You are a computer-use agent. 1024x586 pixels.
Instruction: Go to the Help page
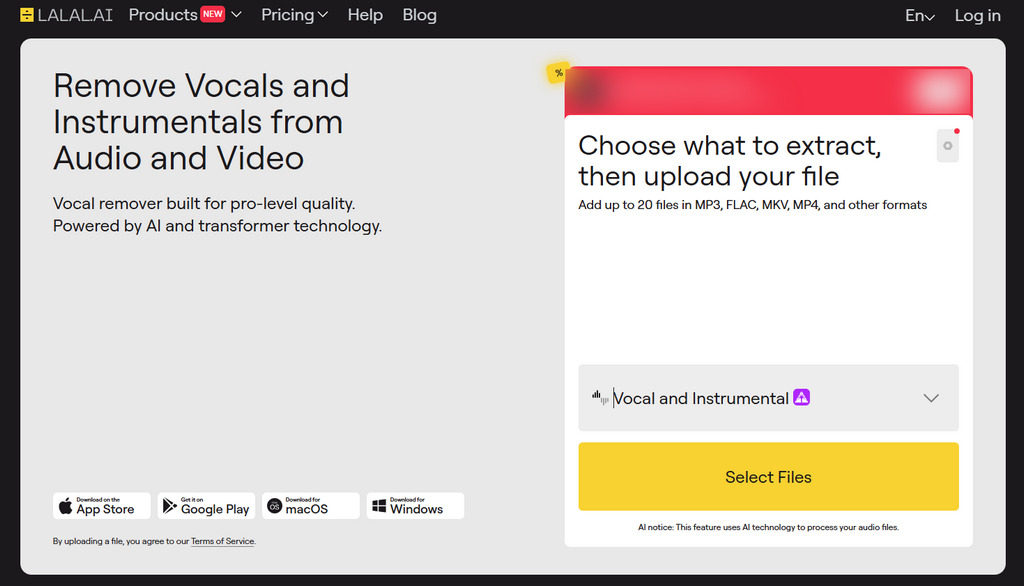[365, 15]
